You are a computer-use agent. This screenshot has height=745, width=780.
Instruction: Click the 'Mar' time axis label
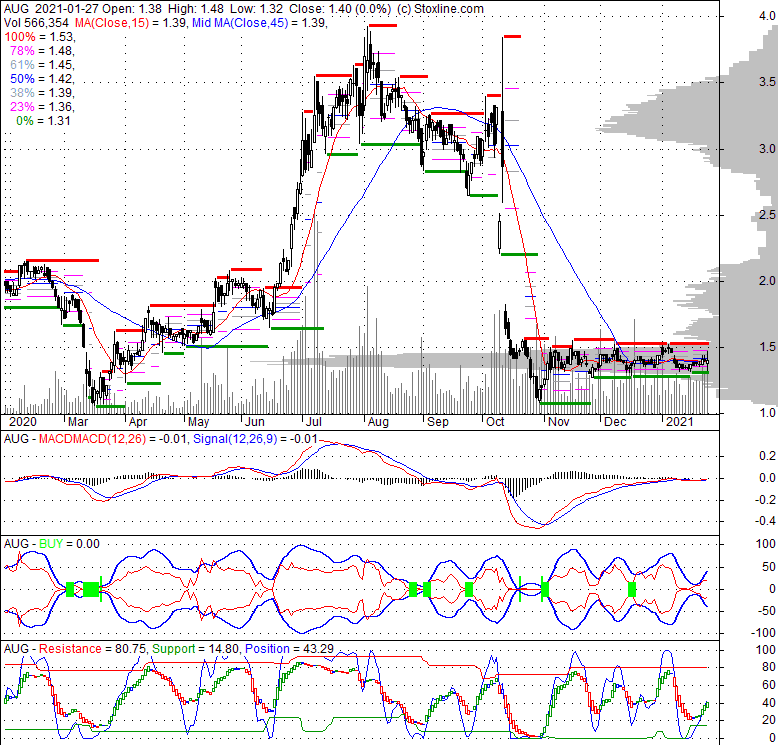pos(78,422)
